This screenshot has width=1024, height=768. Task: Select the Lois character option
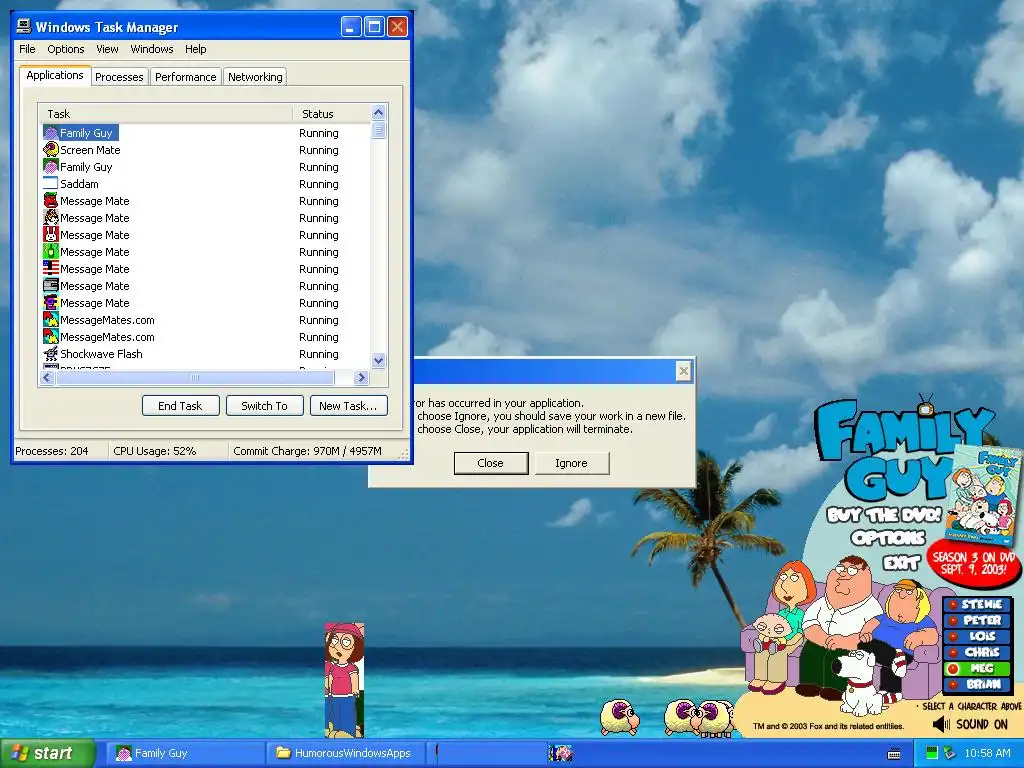coord(977,636)
